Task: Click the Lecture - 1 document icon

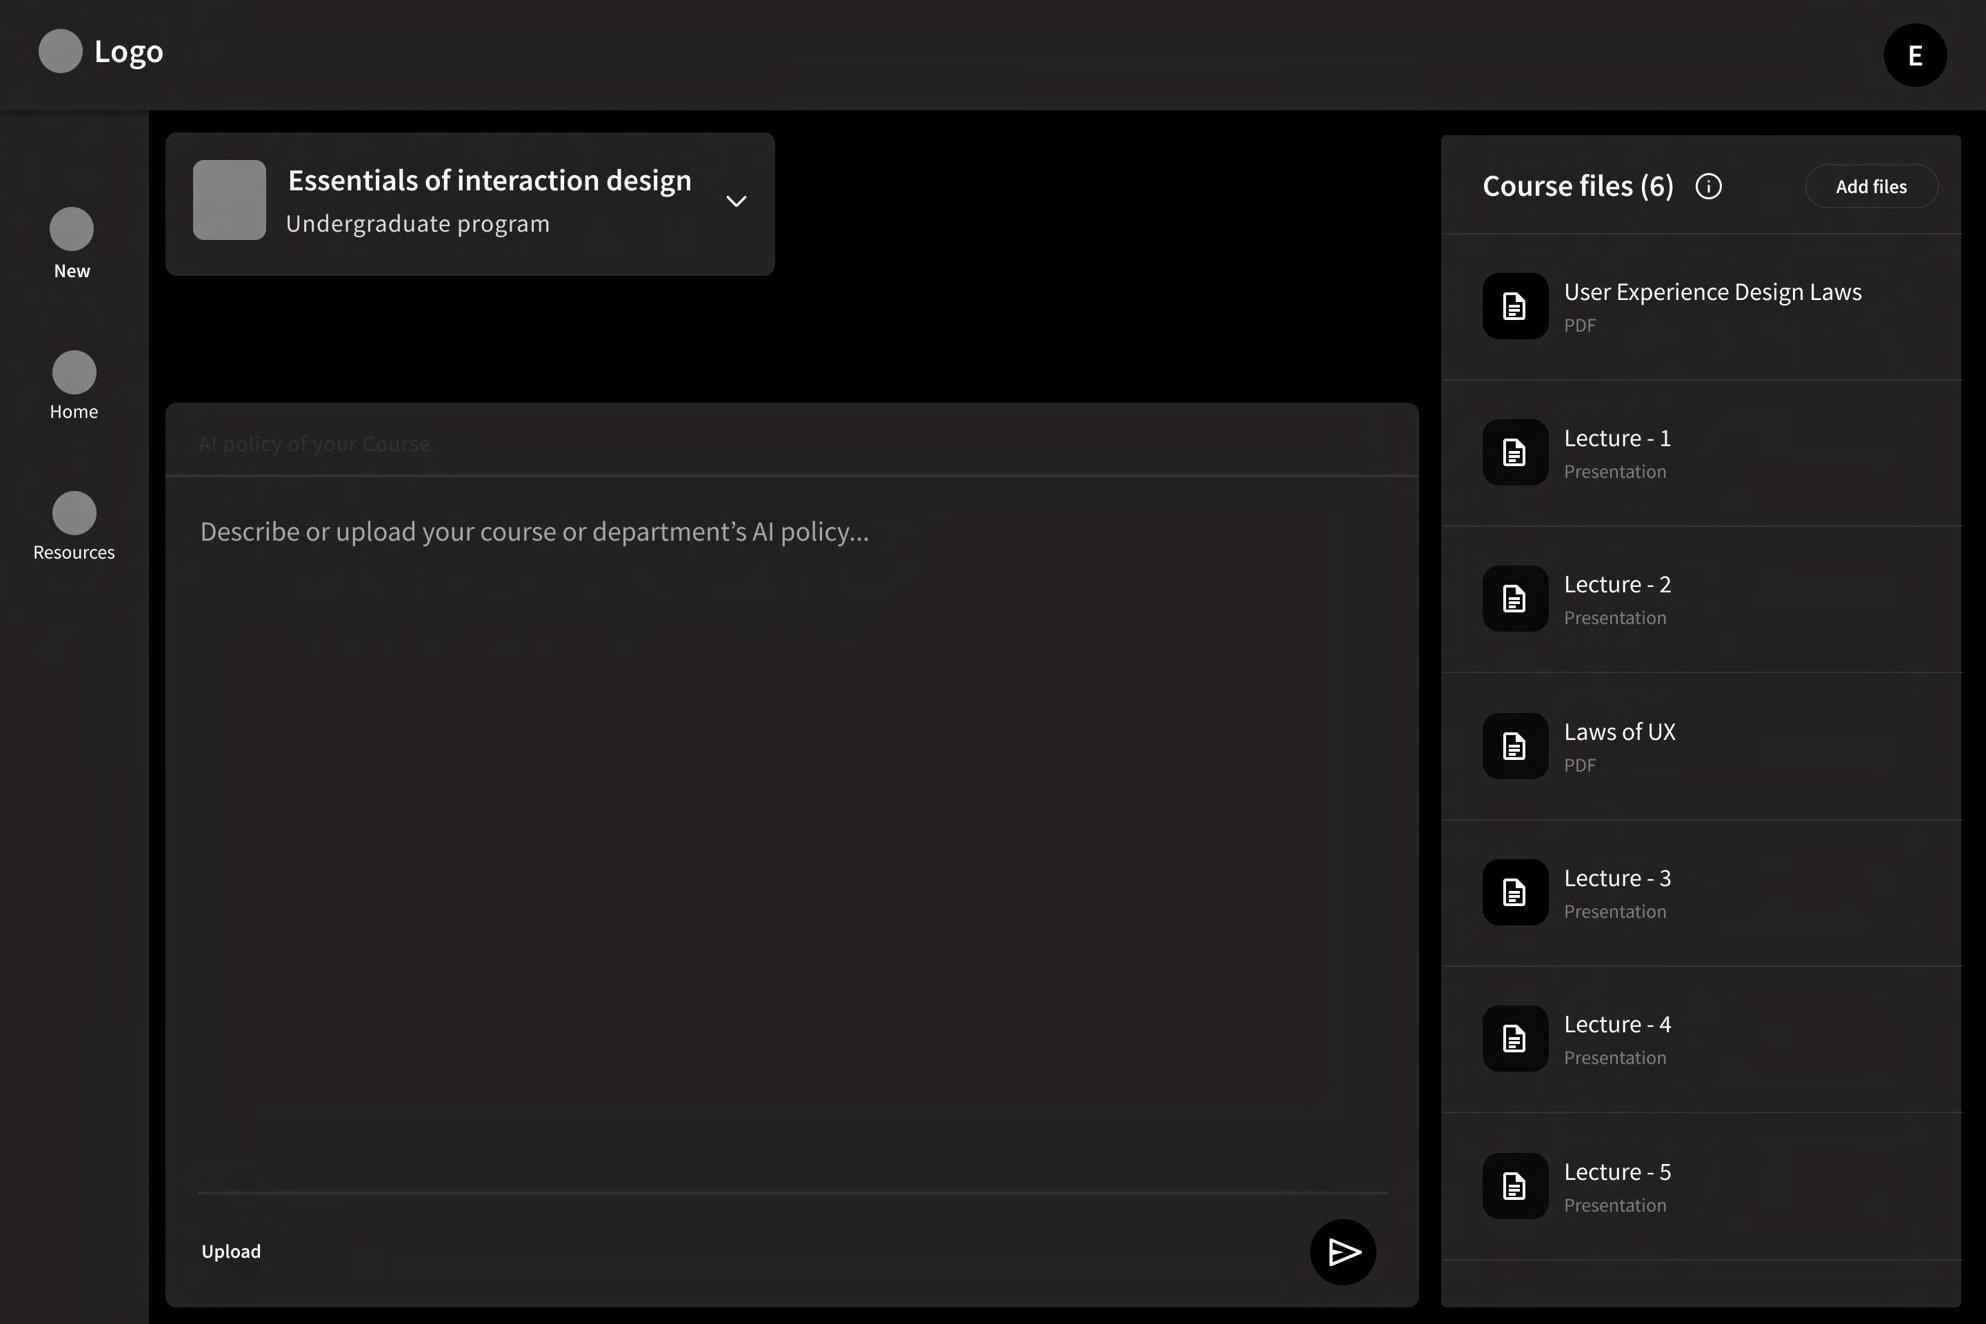Action: [1514, 452]
